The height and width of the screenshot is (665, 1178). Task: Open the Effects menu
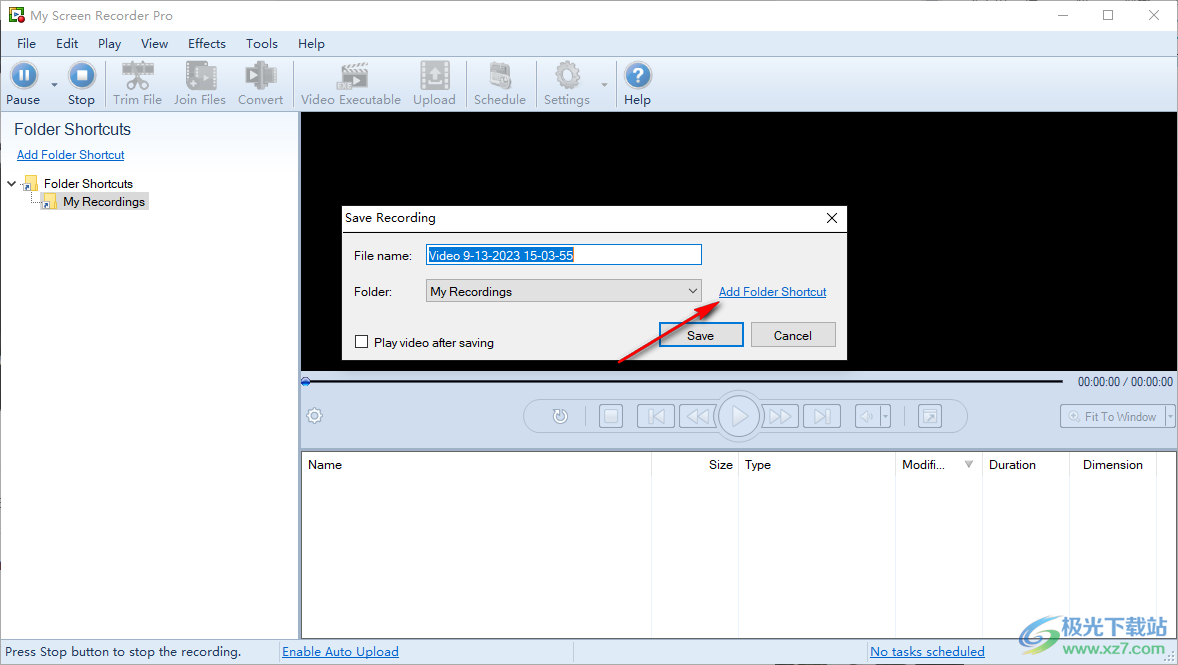click(x=206, y=43)
